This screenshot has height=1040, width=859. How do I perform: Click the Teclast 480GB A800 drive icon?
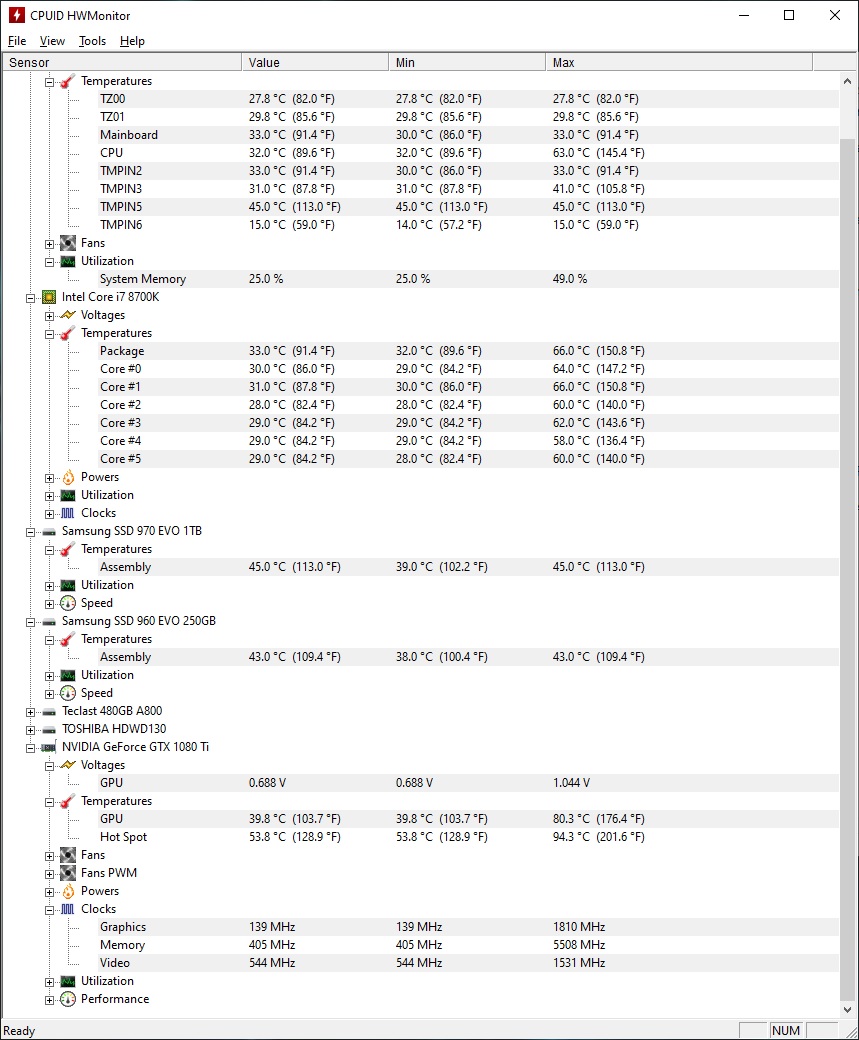point(49,711)
